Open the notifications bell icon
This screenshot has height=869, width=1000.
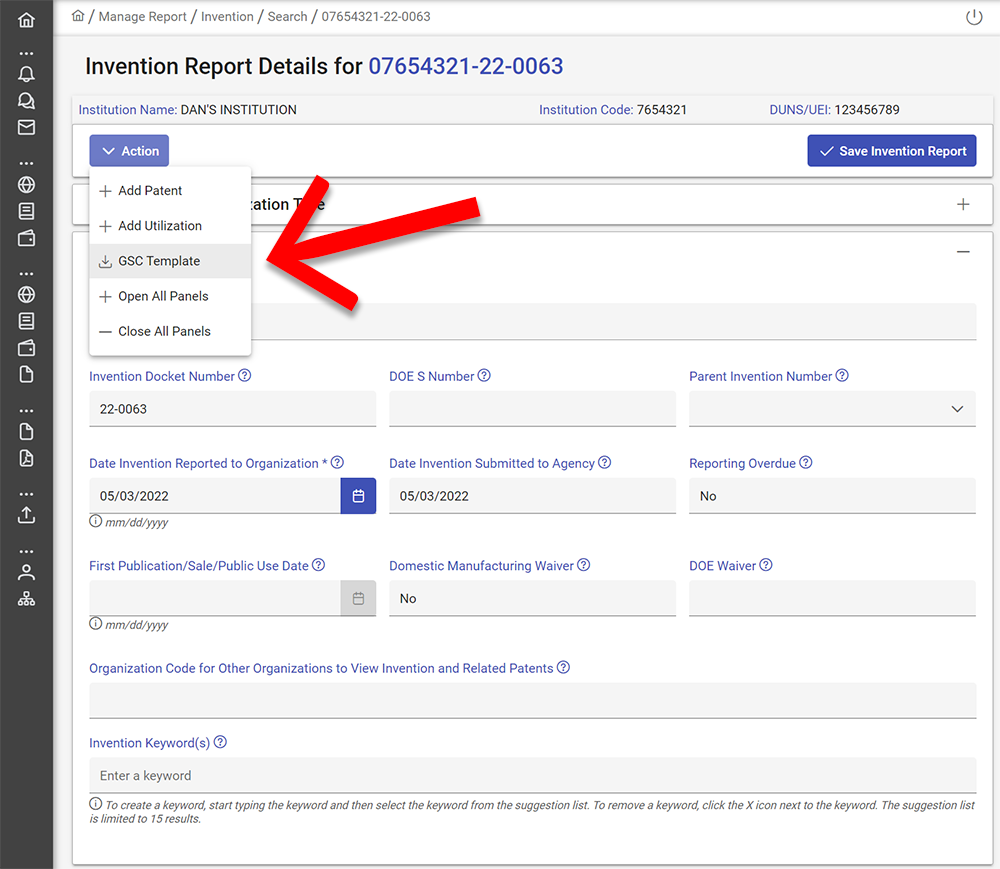[26, 74]
